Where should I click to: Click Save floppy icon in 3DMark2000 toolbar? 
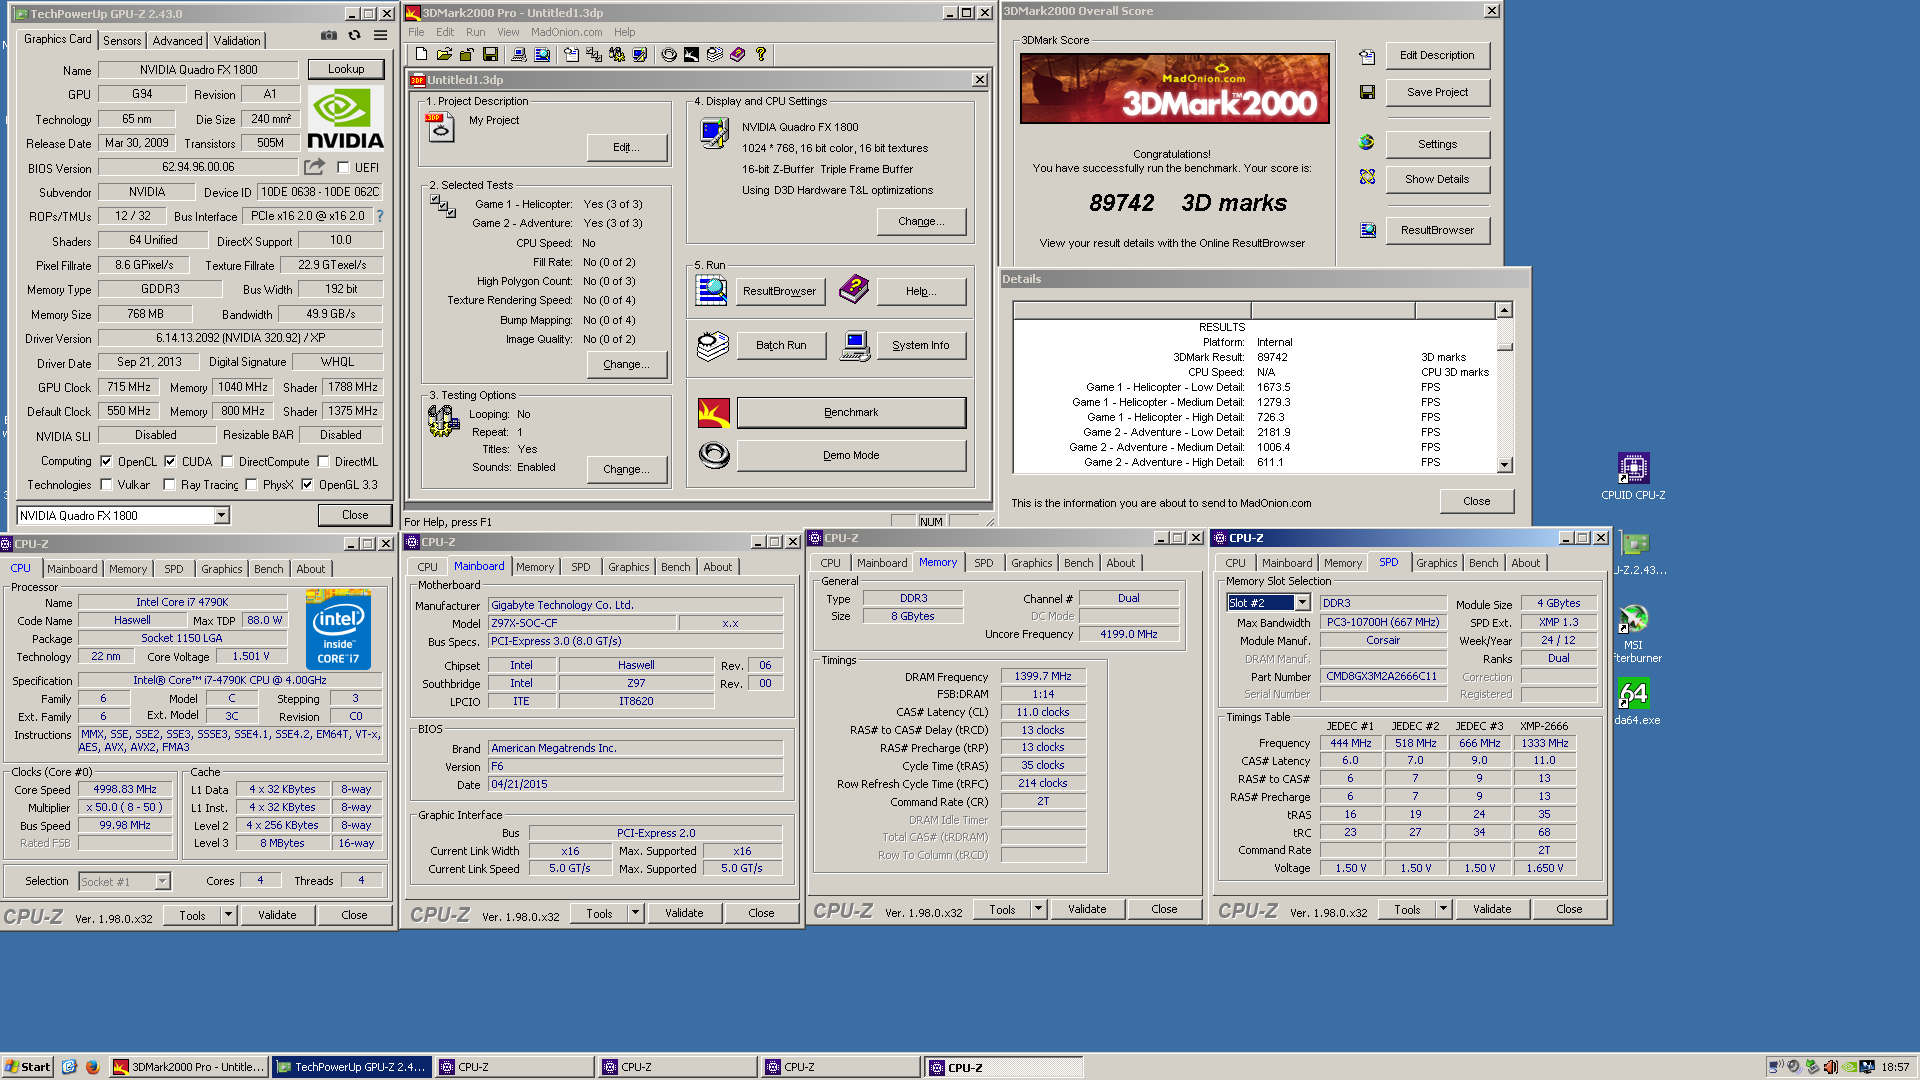click(490, 54)
